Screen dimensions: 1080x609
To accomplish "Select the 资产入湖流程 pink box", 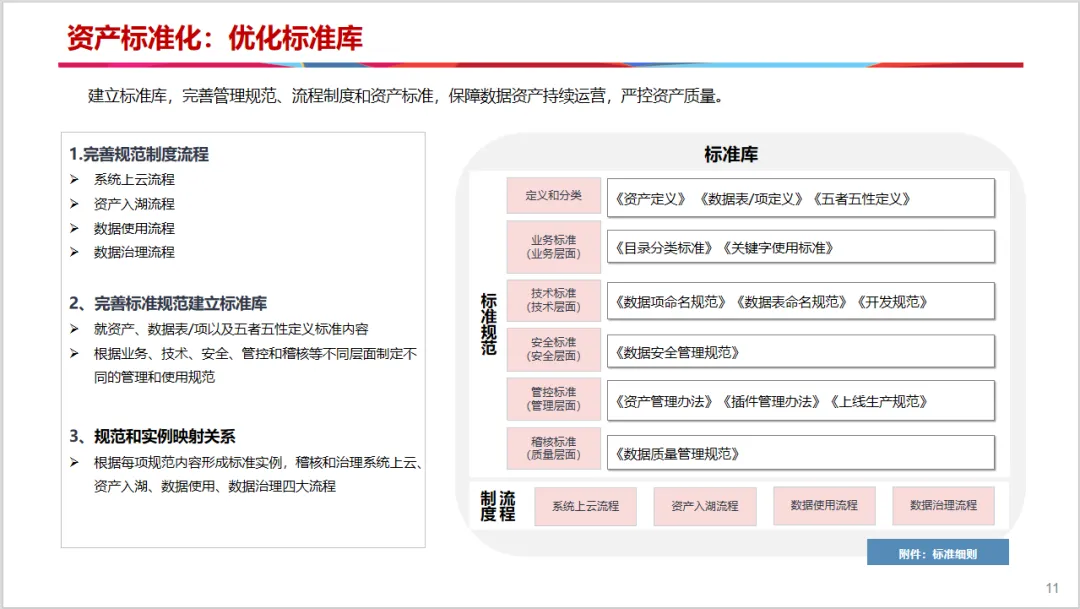I will point(705,506).
